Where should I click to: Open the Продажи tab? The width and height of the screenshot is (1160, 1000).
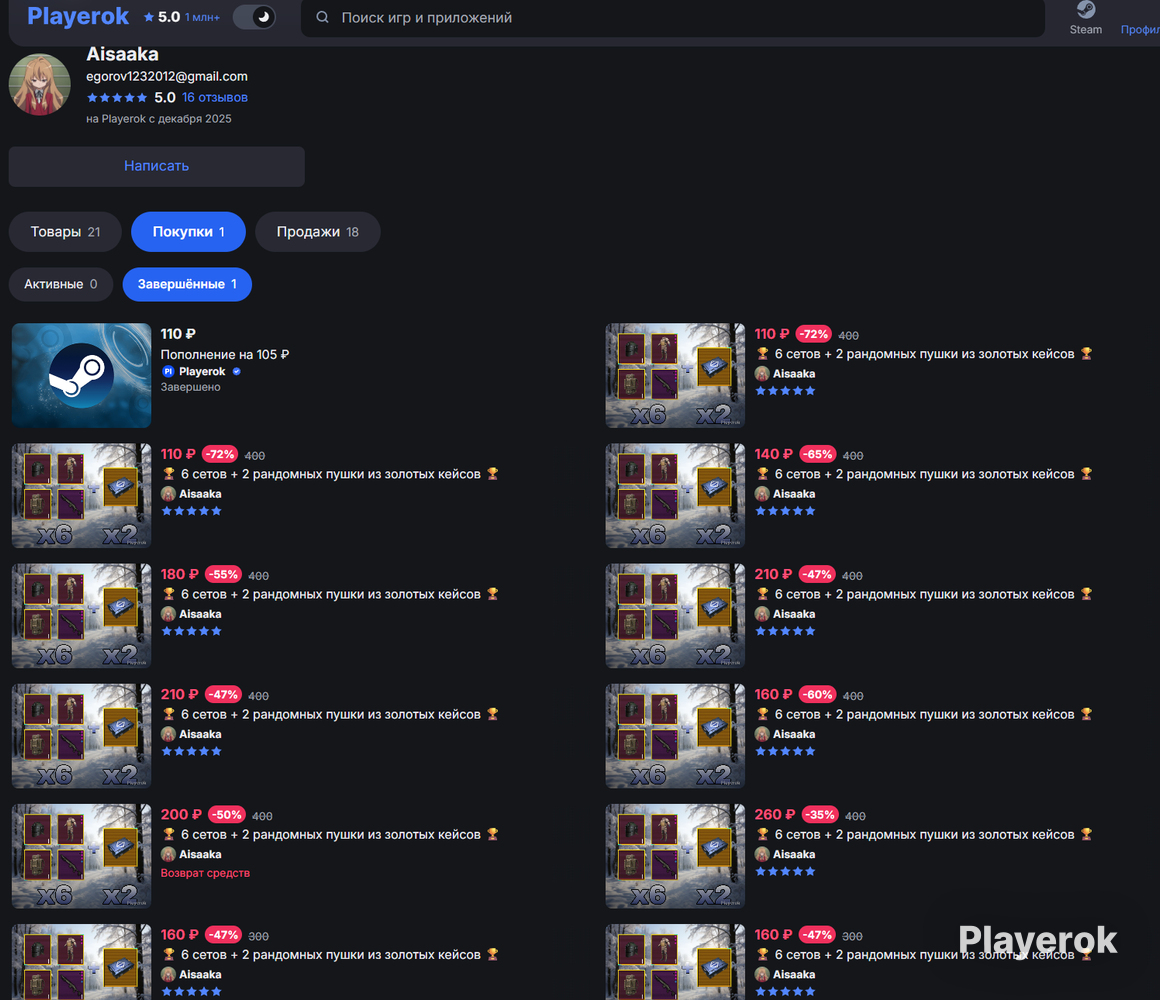(x=317, y=232)
